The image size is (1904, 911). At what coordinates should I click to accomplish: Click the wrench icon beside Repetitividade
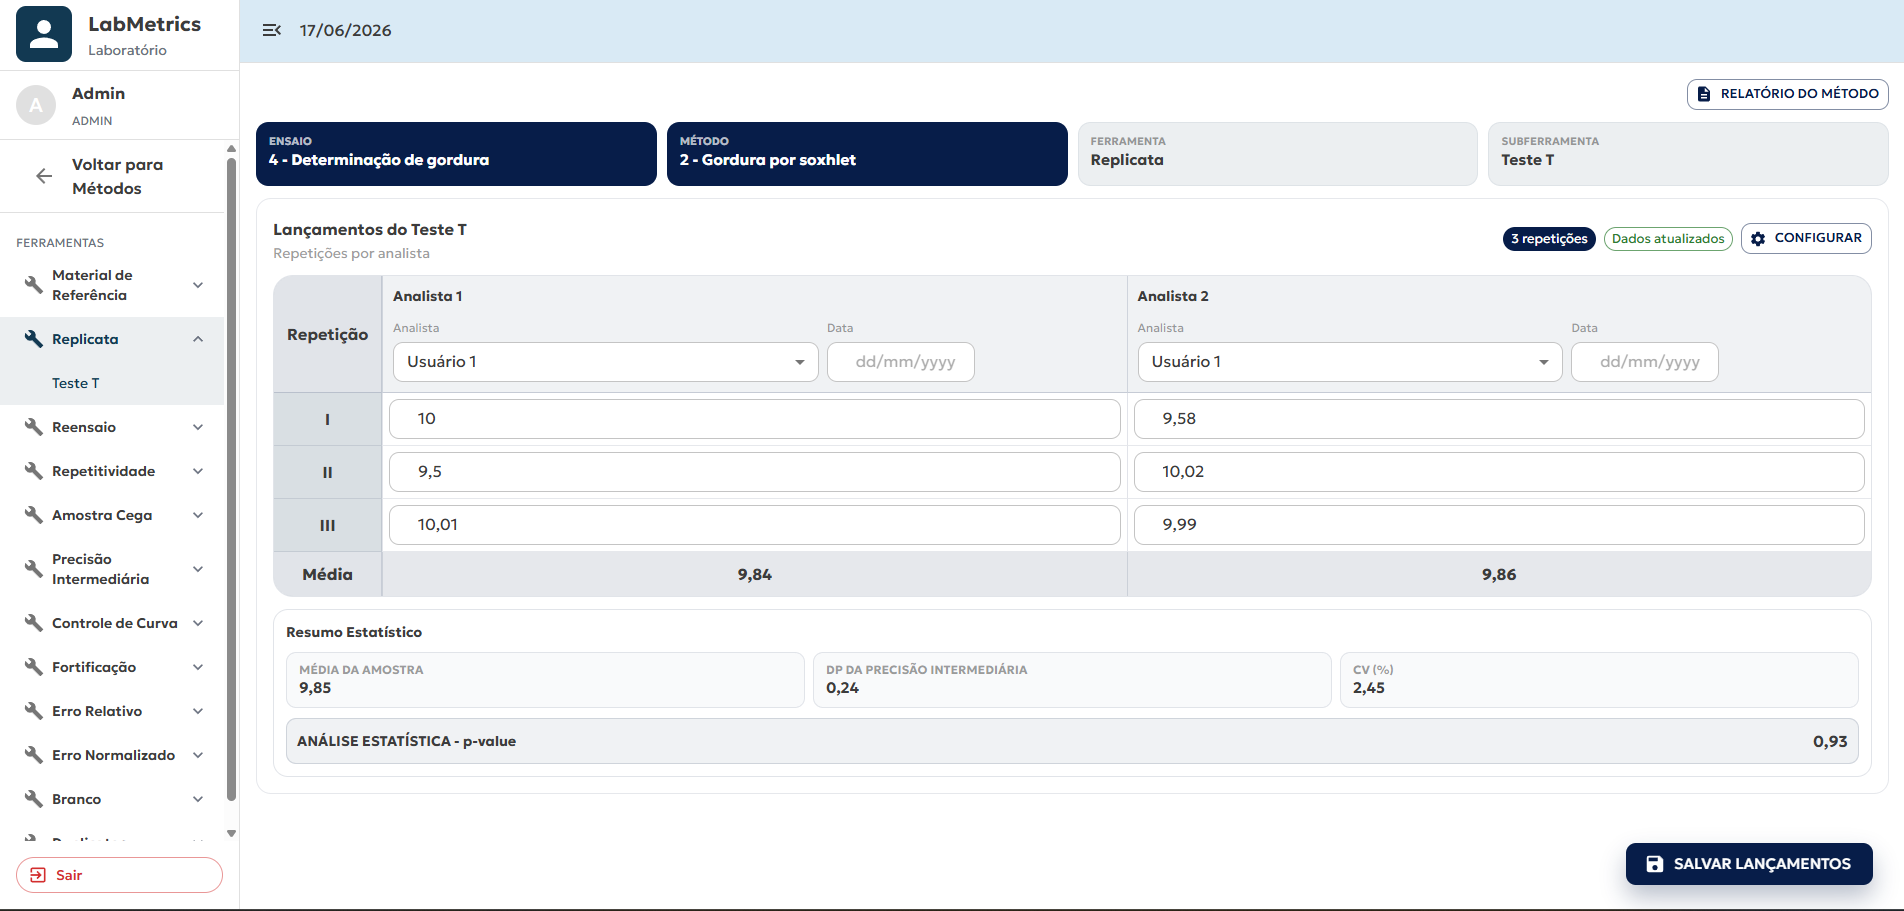pyautogui.click(x=34, y=471)
